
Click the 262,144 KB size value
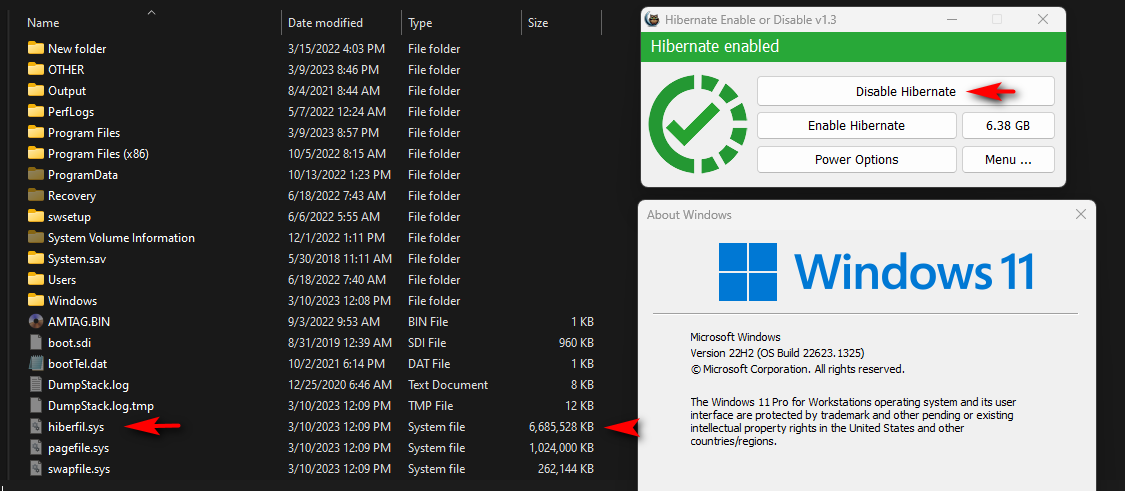(565, 469)
